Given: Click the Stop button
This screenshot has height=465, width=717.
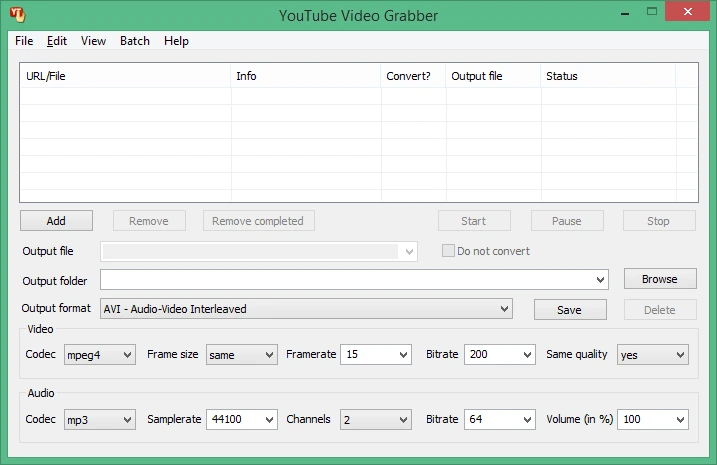Looking at the screenshot, I should click(659, 221).
